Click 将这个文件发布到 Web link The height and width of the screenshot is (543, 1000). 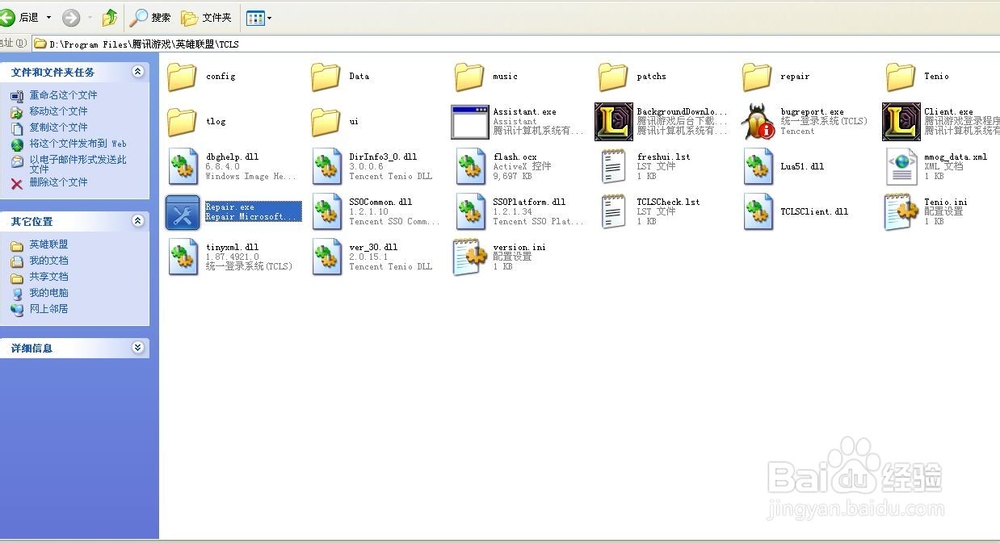[78, 144]
